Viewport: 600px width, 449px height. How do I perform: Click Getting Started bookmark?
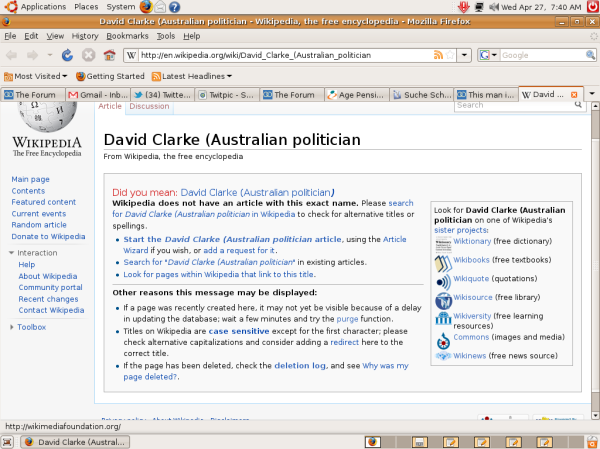click(110, 76)
